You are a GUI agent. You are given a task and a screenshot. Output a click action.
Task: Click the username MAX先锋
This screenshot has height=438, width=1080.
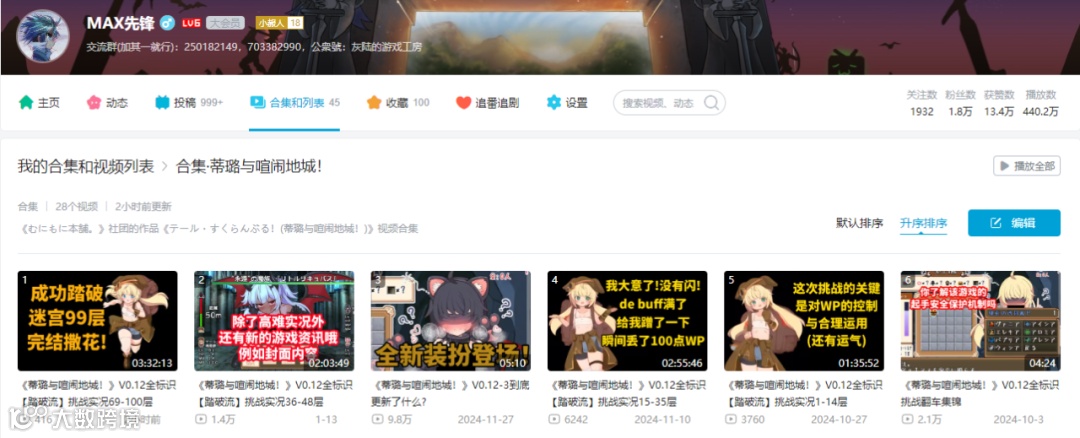tap(119, 23)
